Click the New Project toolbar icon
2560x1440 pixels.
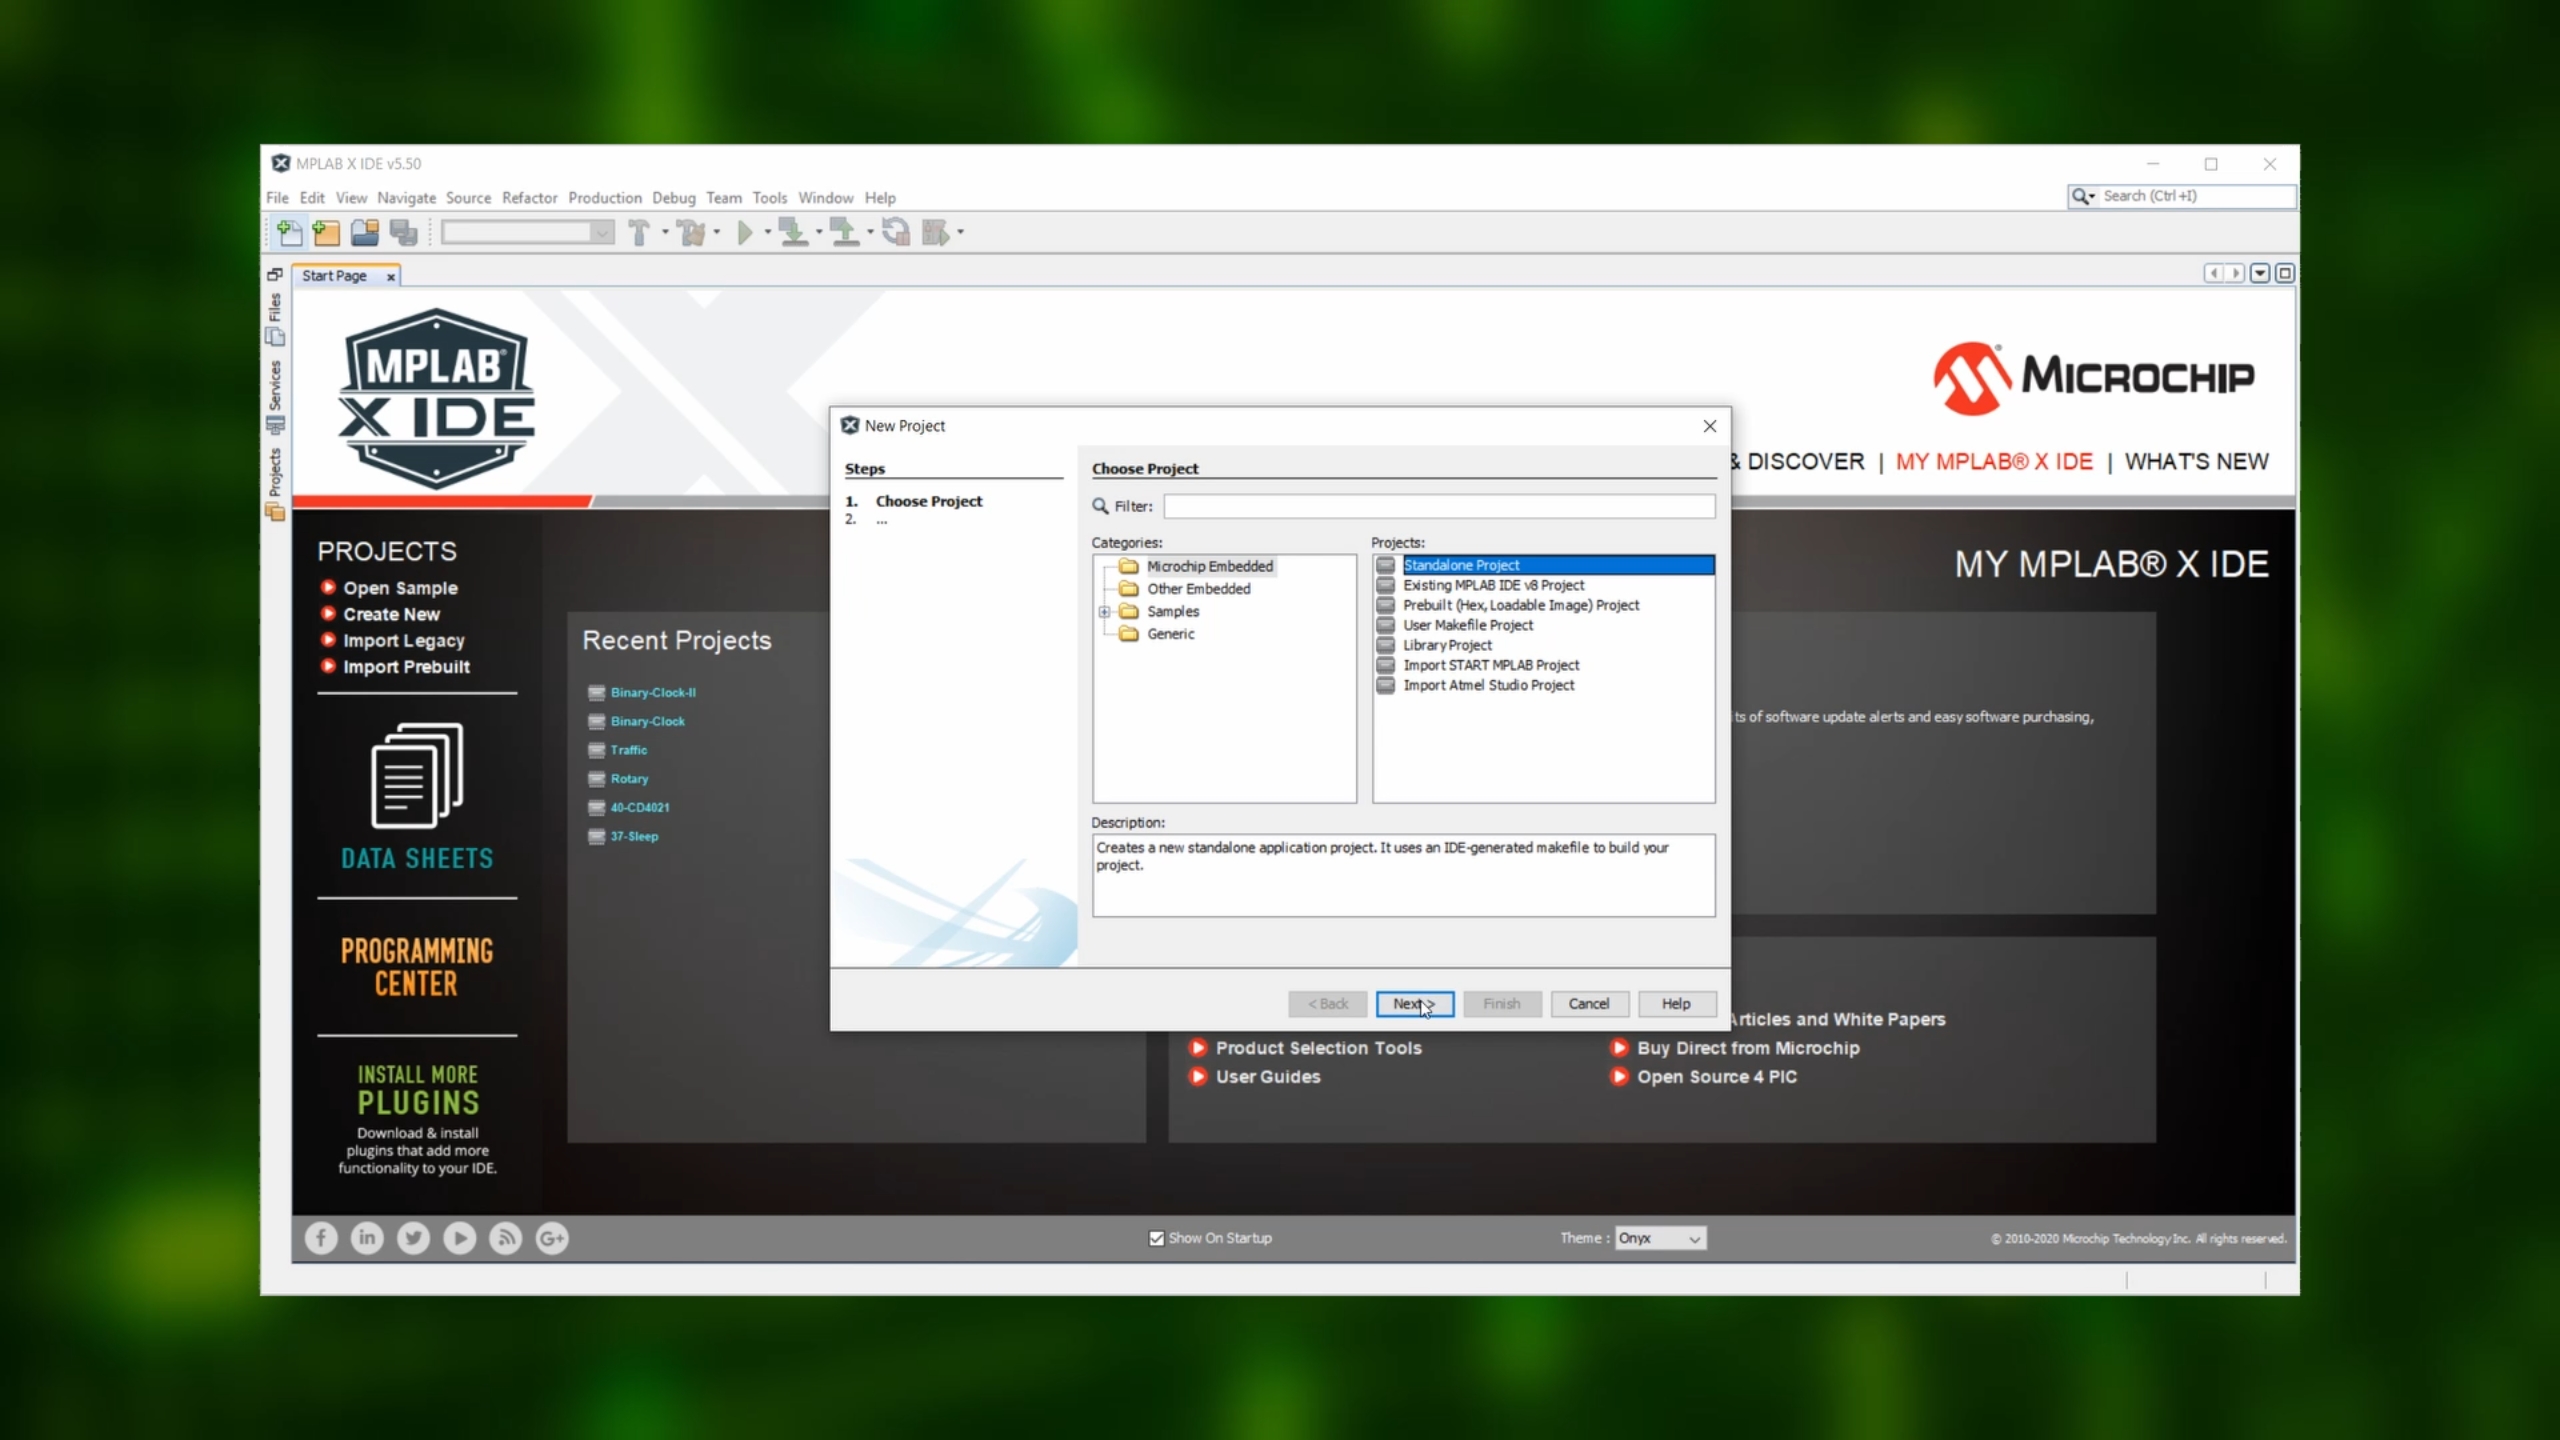(x=327, y=232)
